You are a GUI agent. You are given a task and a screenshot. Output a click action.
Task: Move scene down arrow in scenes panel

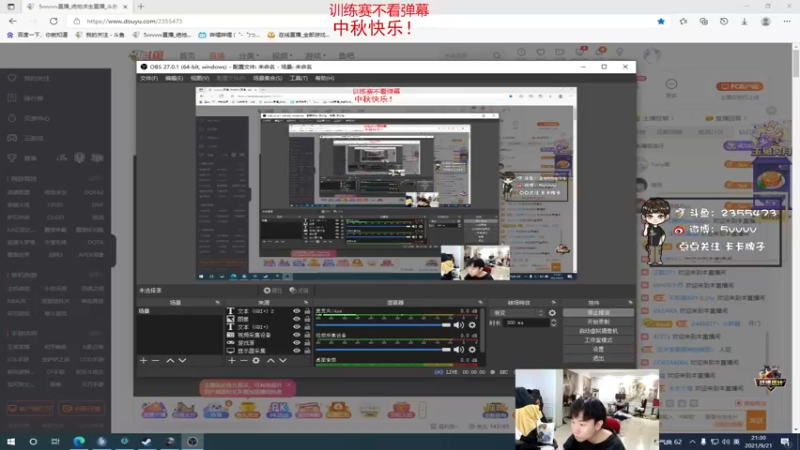(x=182, y=360)
